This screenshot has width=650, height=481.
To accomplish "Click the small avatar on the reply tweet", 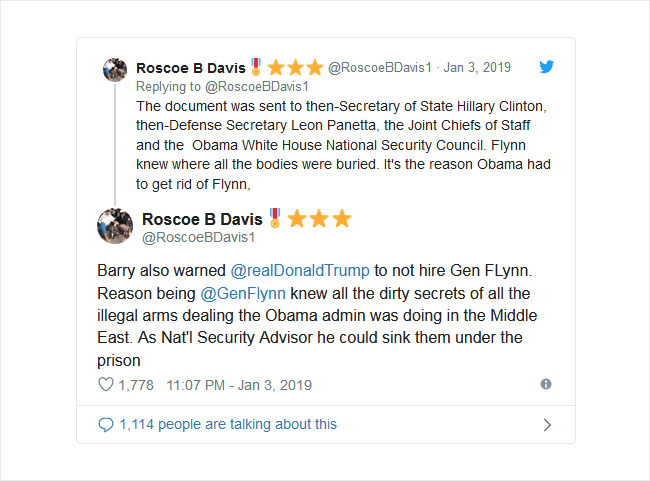I will click(115, 69).
